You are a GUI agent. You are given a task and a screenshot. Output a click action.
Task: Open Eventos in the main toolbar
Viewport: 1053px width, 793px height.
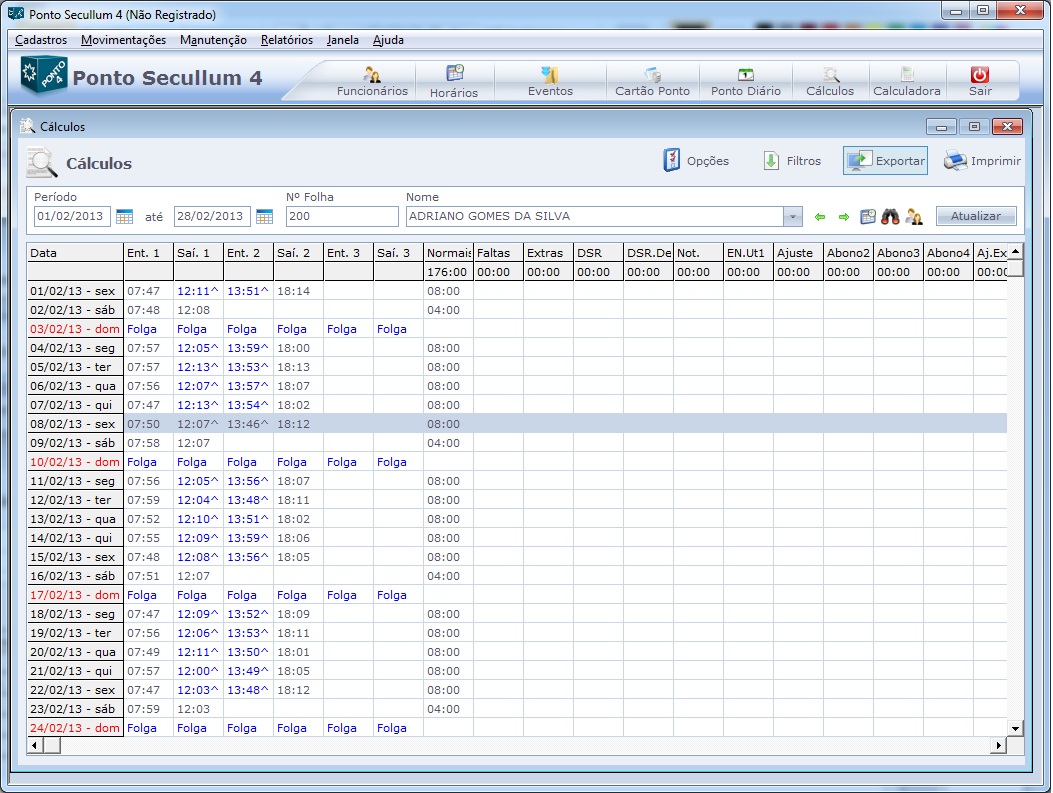coord(550,82)
